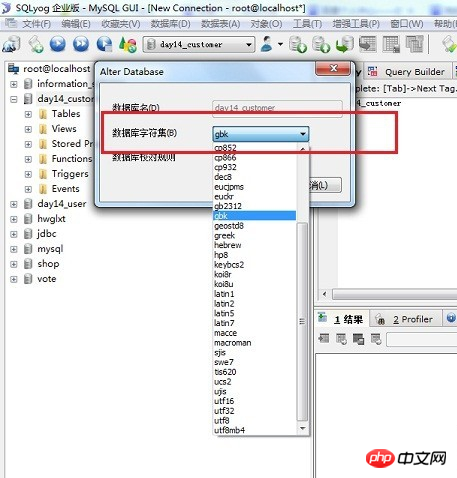Click the double-arrow execute all queries icon
Screen dimensions: 457x478
[81, 44]
